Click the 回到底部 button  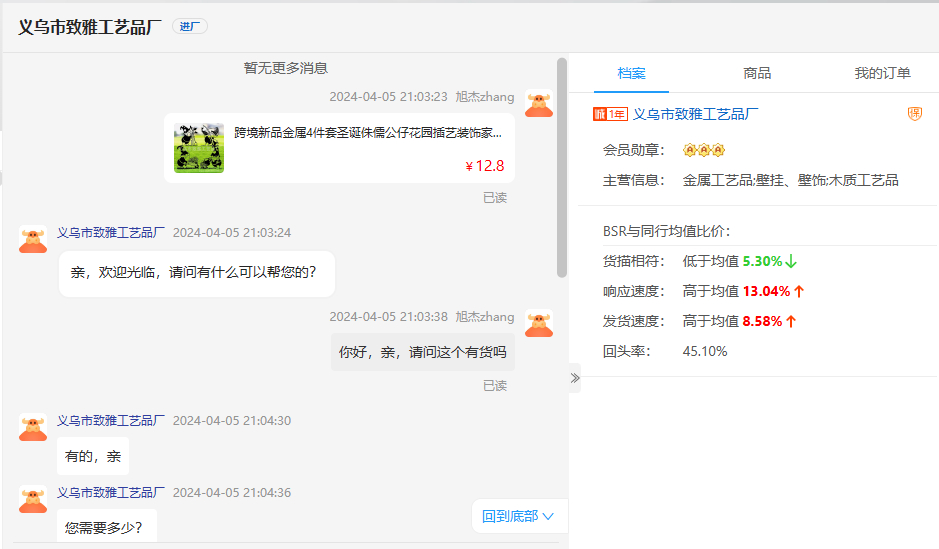coord(518,516)
